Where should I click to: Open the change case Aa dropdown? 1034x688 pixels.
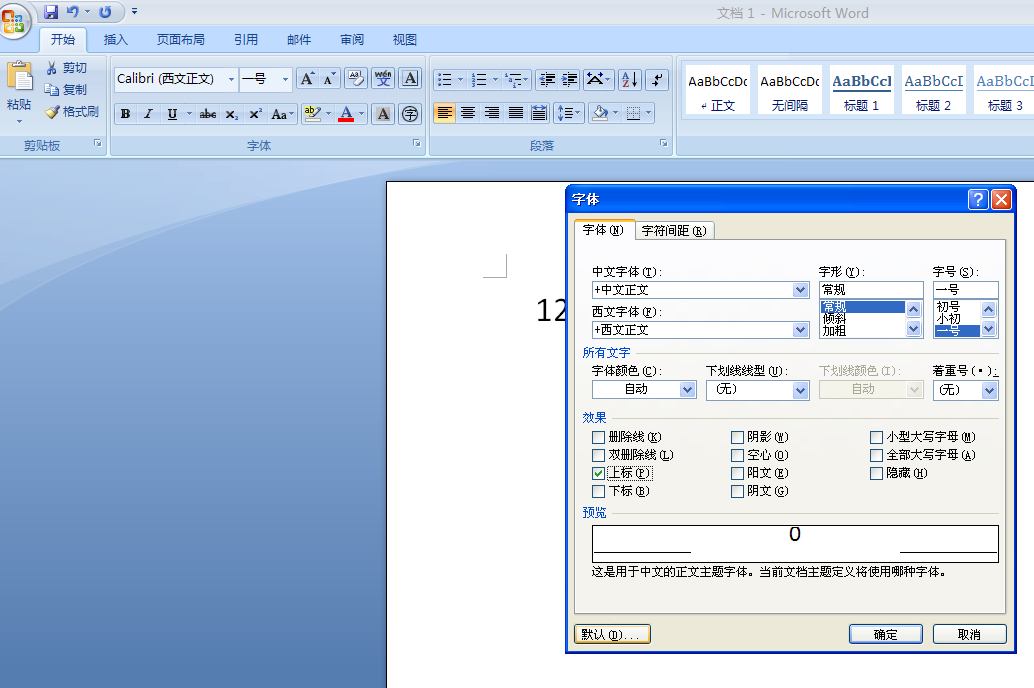pyautogui.click(x=282, y=114)
